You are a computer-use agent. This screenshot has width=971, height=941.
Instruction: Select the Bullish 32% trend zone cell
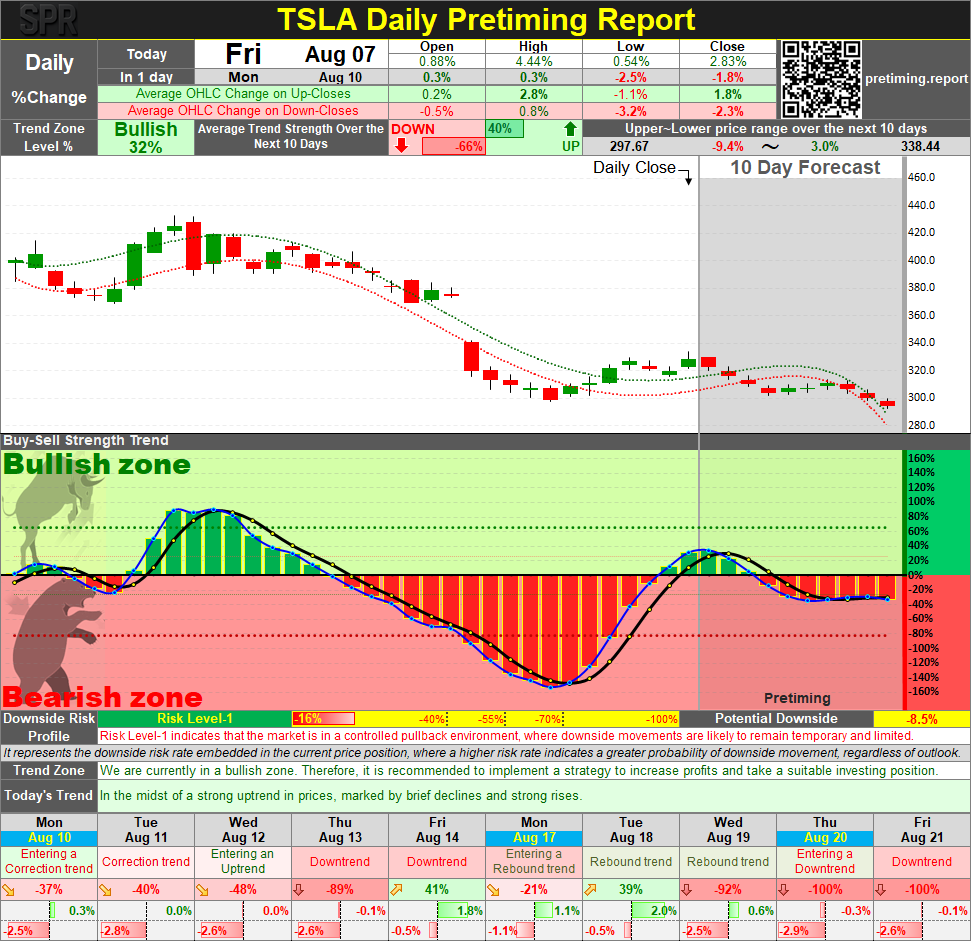click(x=146, y=137)
